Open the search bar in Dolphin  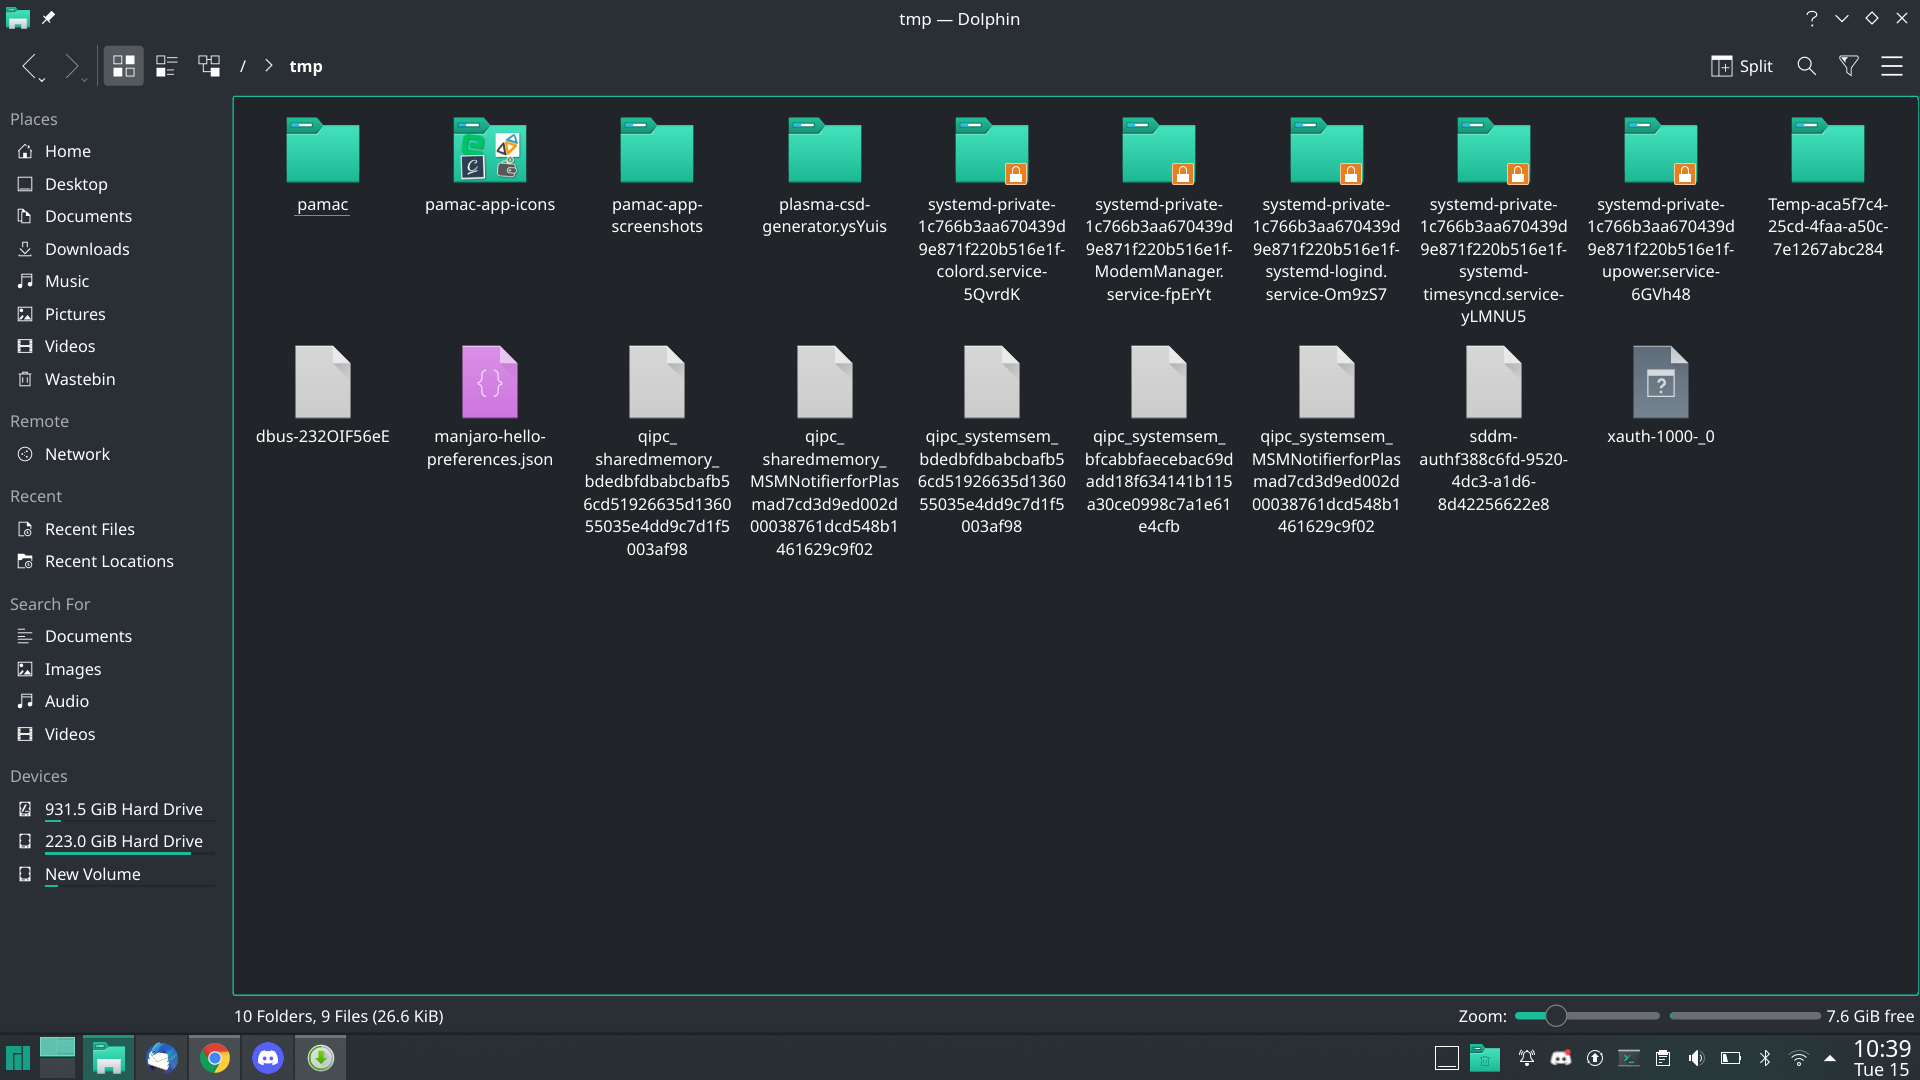(x=1807, y=66)
